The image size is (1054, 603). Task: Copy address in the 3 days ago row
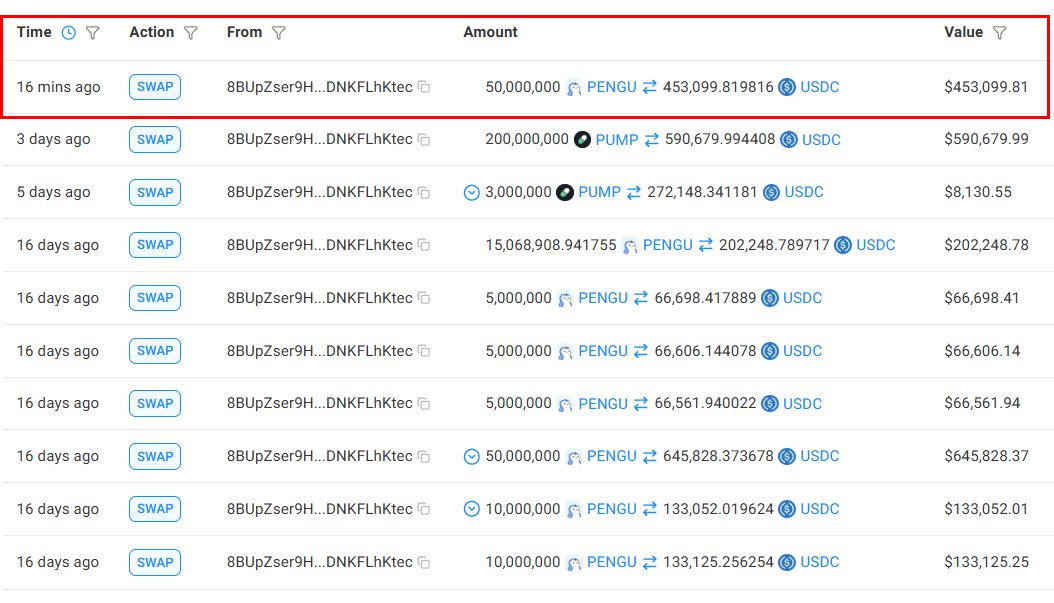[424, 140]
